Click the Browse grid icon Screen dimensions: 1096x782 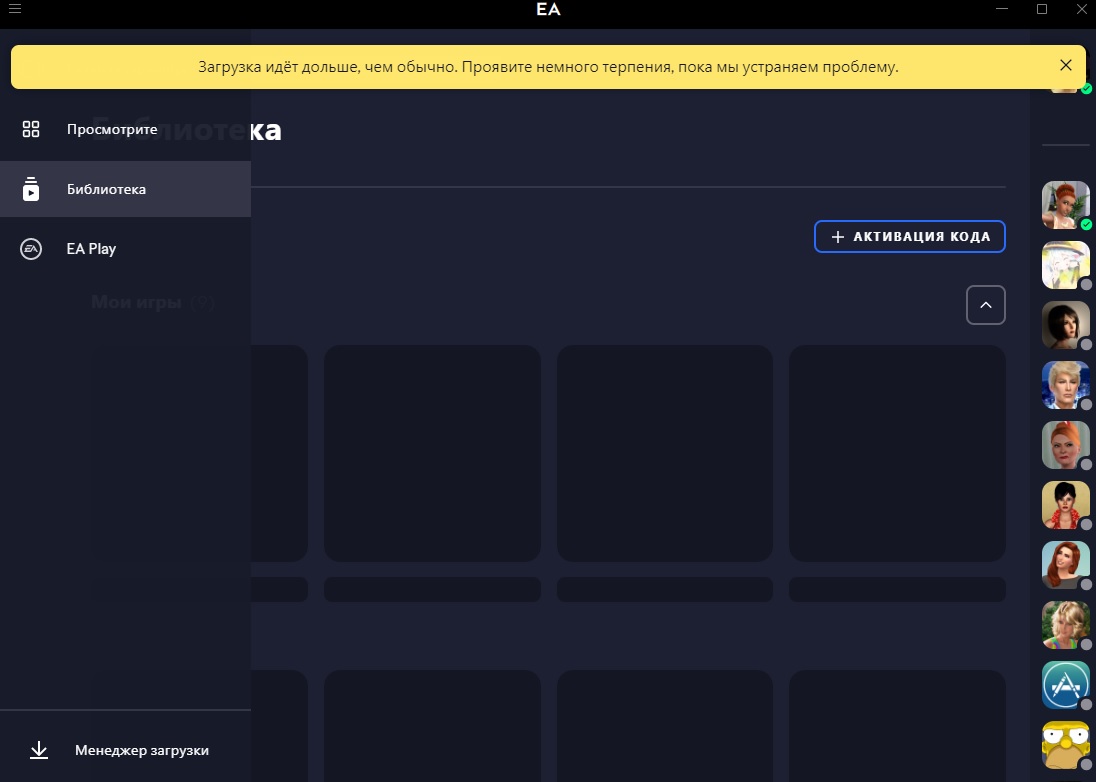[31, 129]
